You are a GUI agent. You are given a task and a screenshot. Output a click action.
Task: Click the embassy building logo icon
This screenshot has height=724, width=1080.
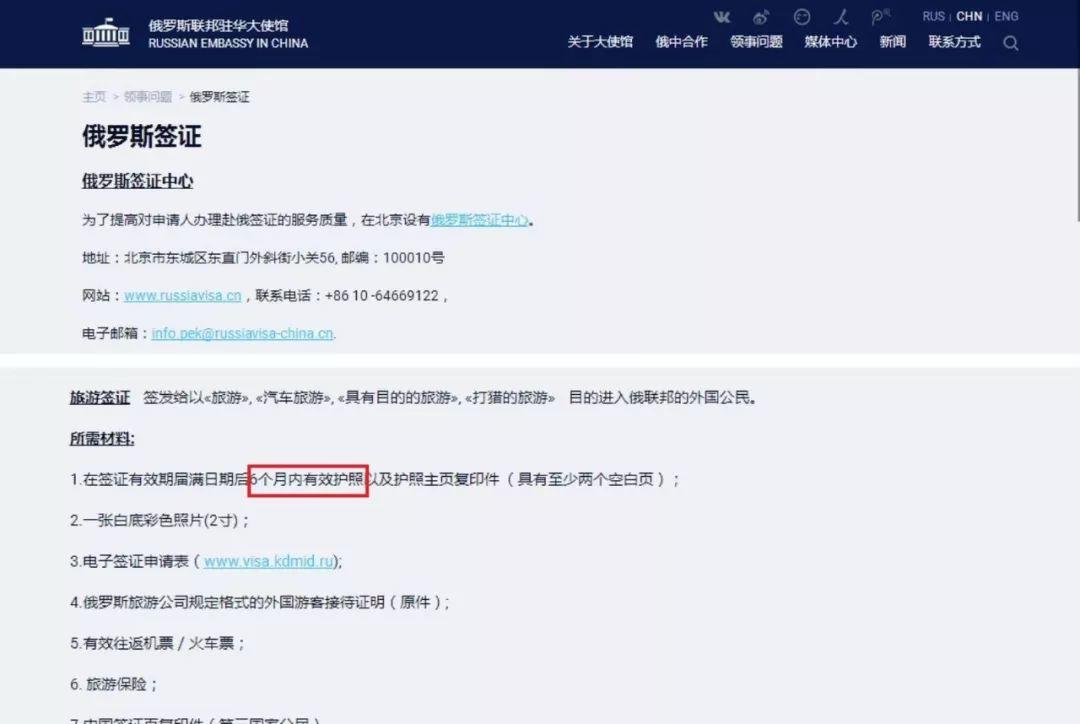click(x=106, y=33)
